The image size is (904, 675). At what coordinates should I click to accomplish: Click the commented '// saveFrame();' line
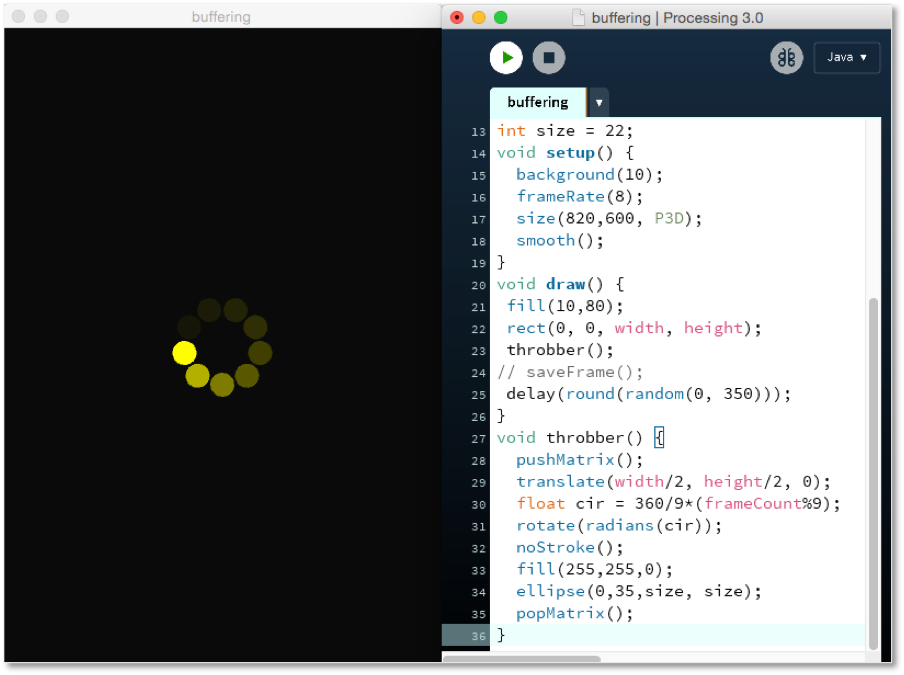pyautogui.click(x=570, y=372)
